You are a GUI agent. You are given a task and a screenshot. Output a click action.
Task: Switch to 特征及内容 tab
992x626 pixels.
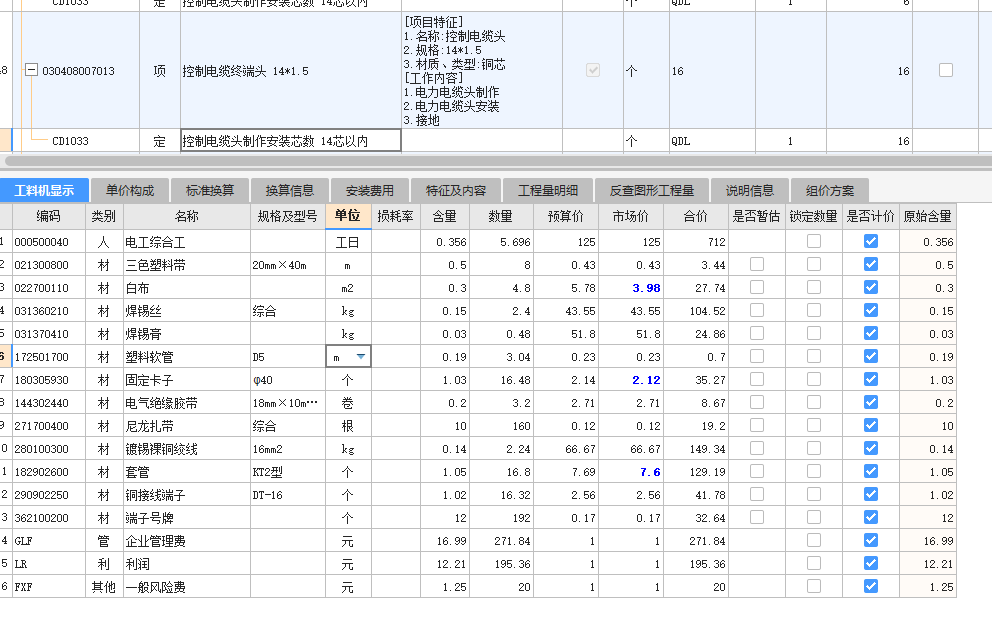(456, 191)
